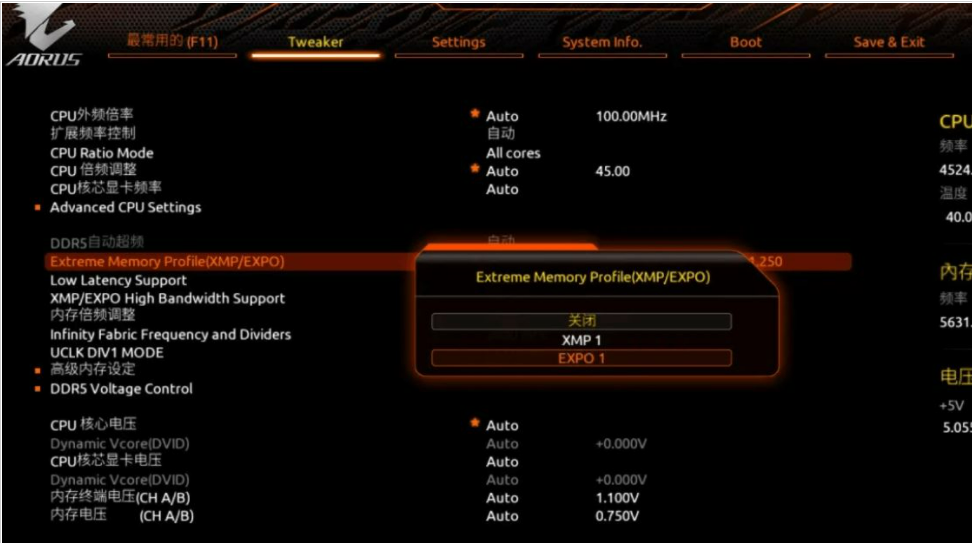Choose EXPO 1 profile option
Viewport: 972px width, 543px height.
pos(581,358)
